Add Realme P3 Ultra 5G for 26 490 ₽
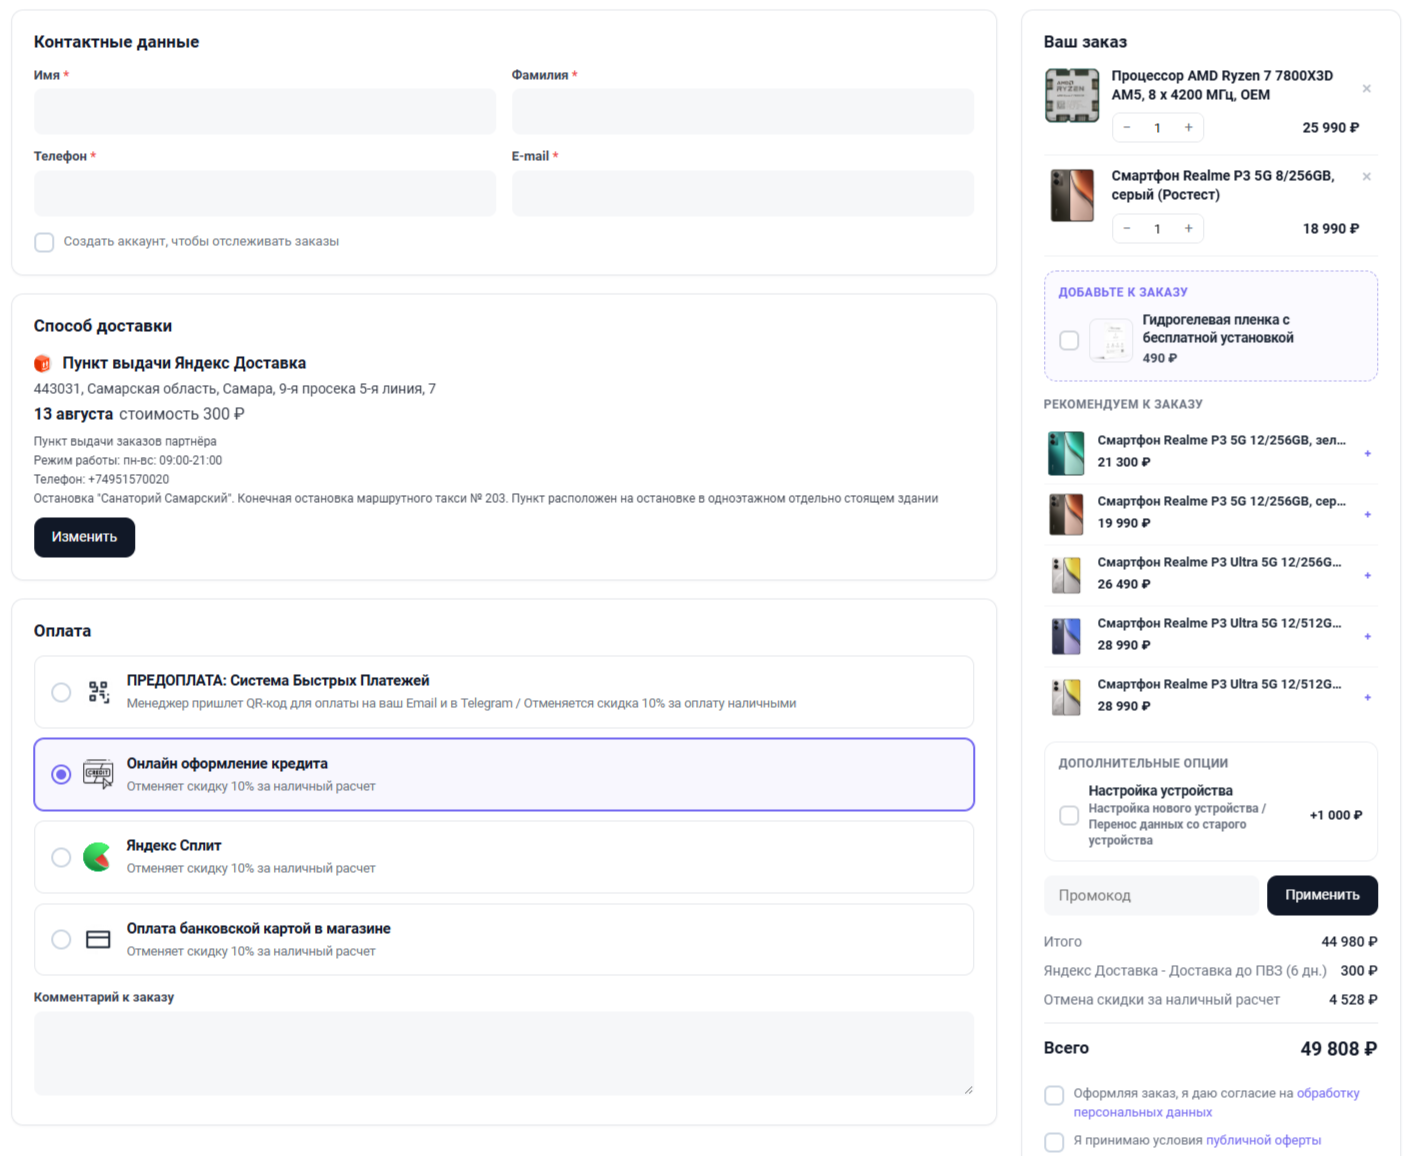The image size is (1411, 1156). coord(1367,576)
